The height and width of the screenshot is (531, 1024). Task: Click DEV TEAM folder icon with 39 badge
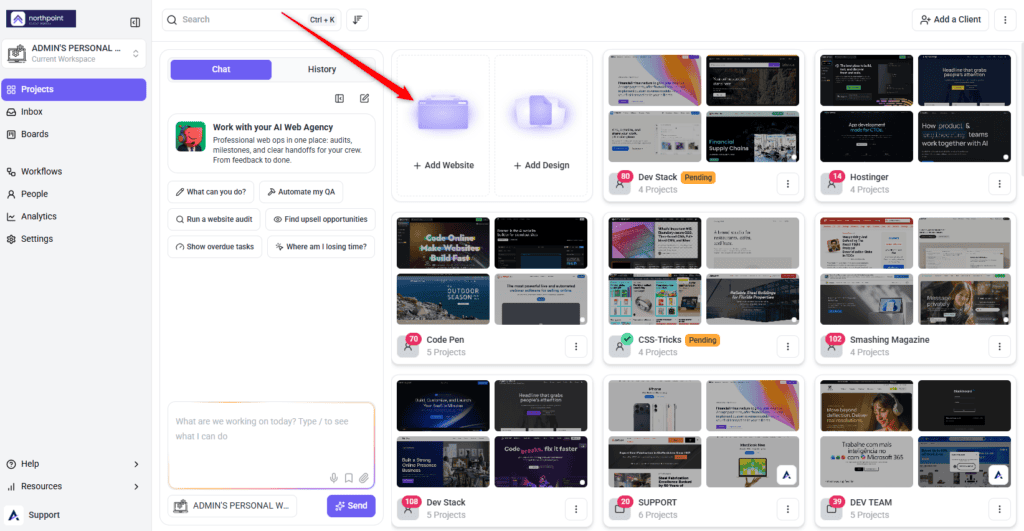[831, 509]
